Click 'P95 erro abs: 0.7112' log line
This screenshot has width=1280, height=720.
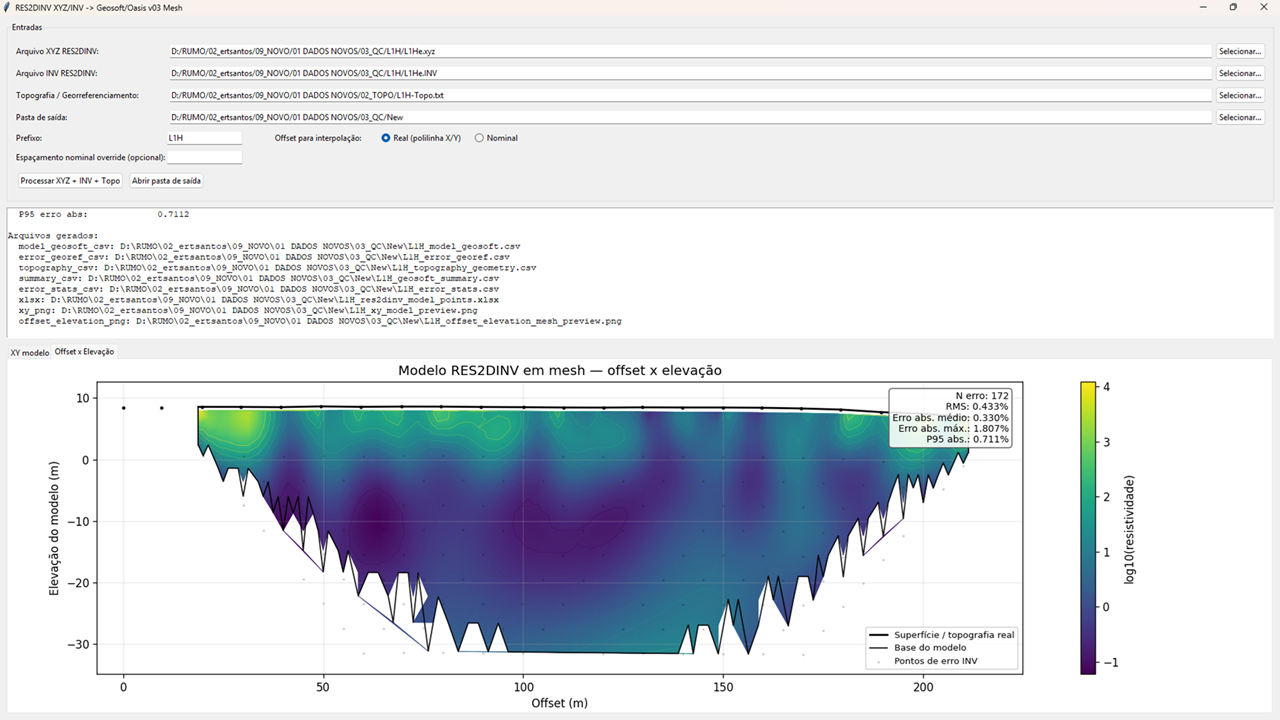click(x=104, y=214)
